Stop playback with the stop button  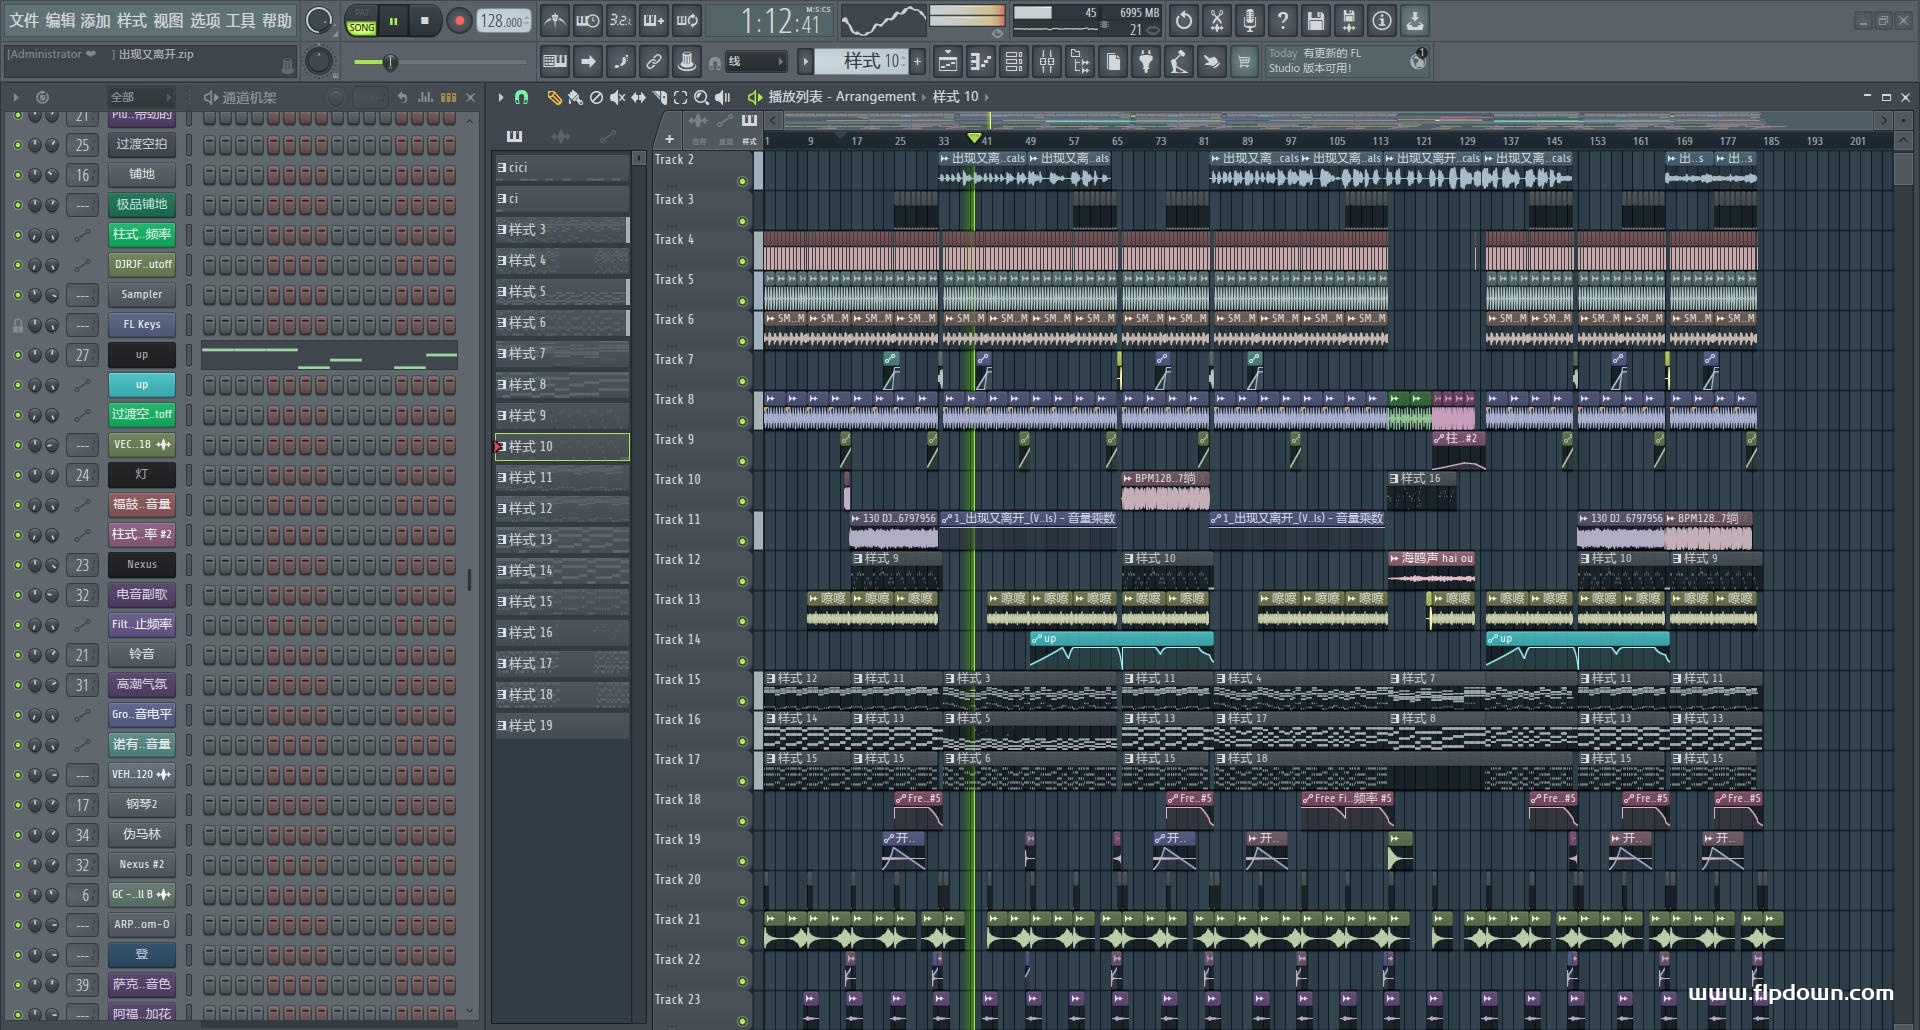[x=425, y=21]
